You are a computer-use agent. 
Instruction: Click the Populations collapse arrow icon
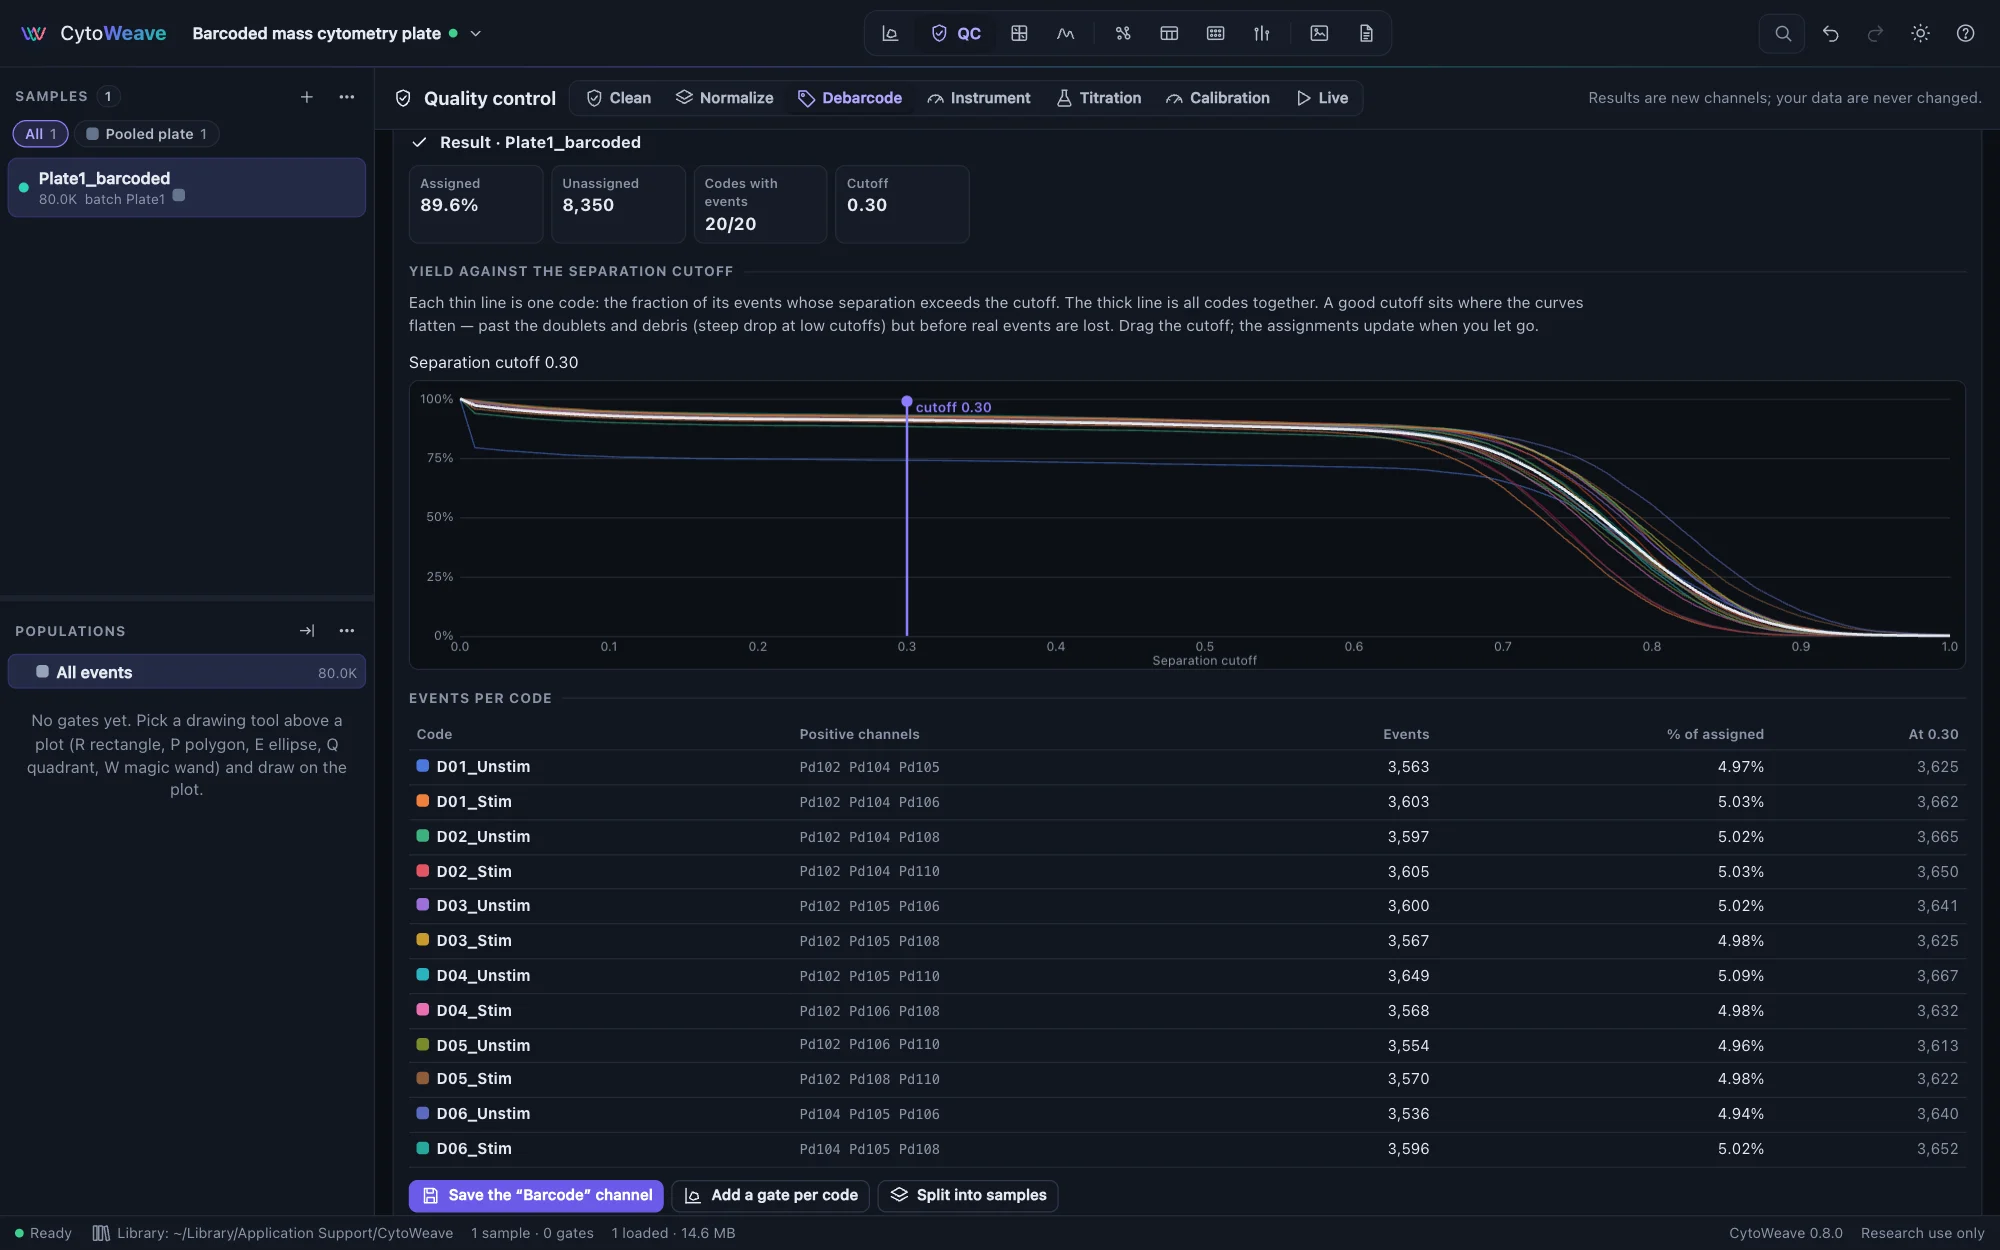click(x=307, y=631)
